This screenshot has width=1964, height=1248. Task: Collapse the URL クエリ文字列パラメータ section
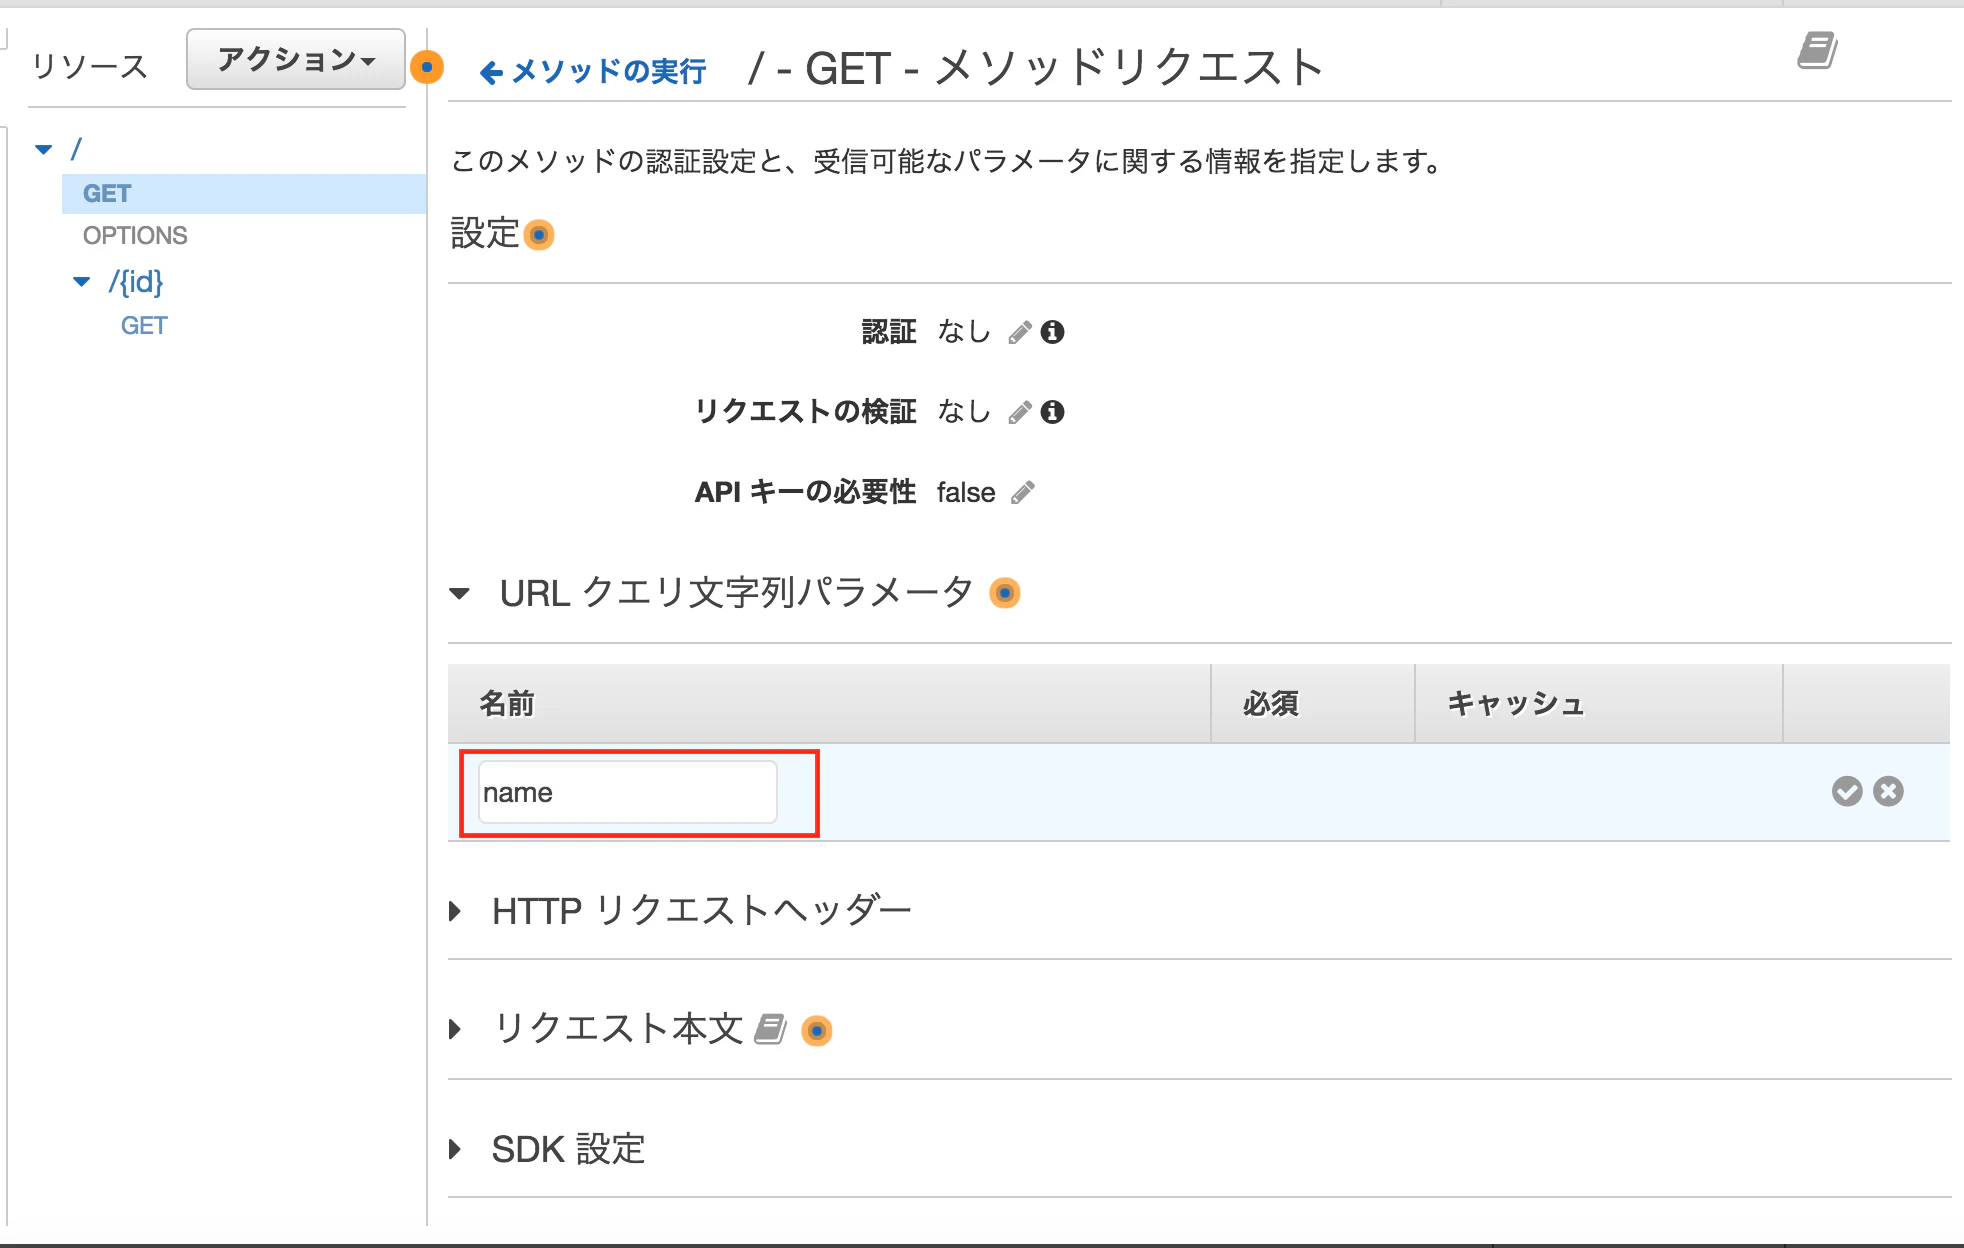460,593
